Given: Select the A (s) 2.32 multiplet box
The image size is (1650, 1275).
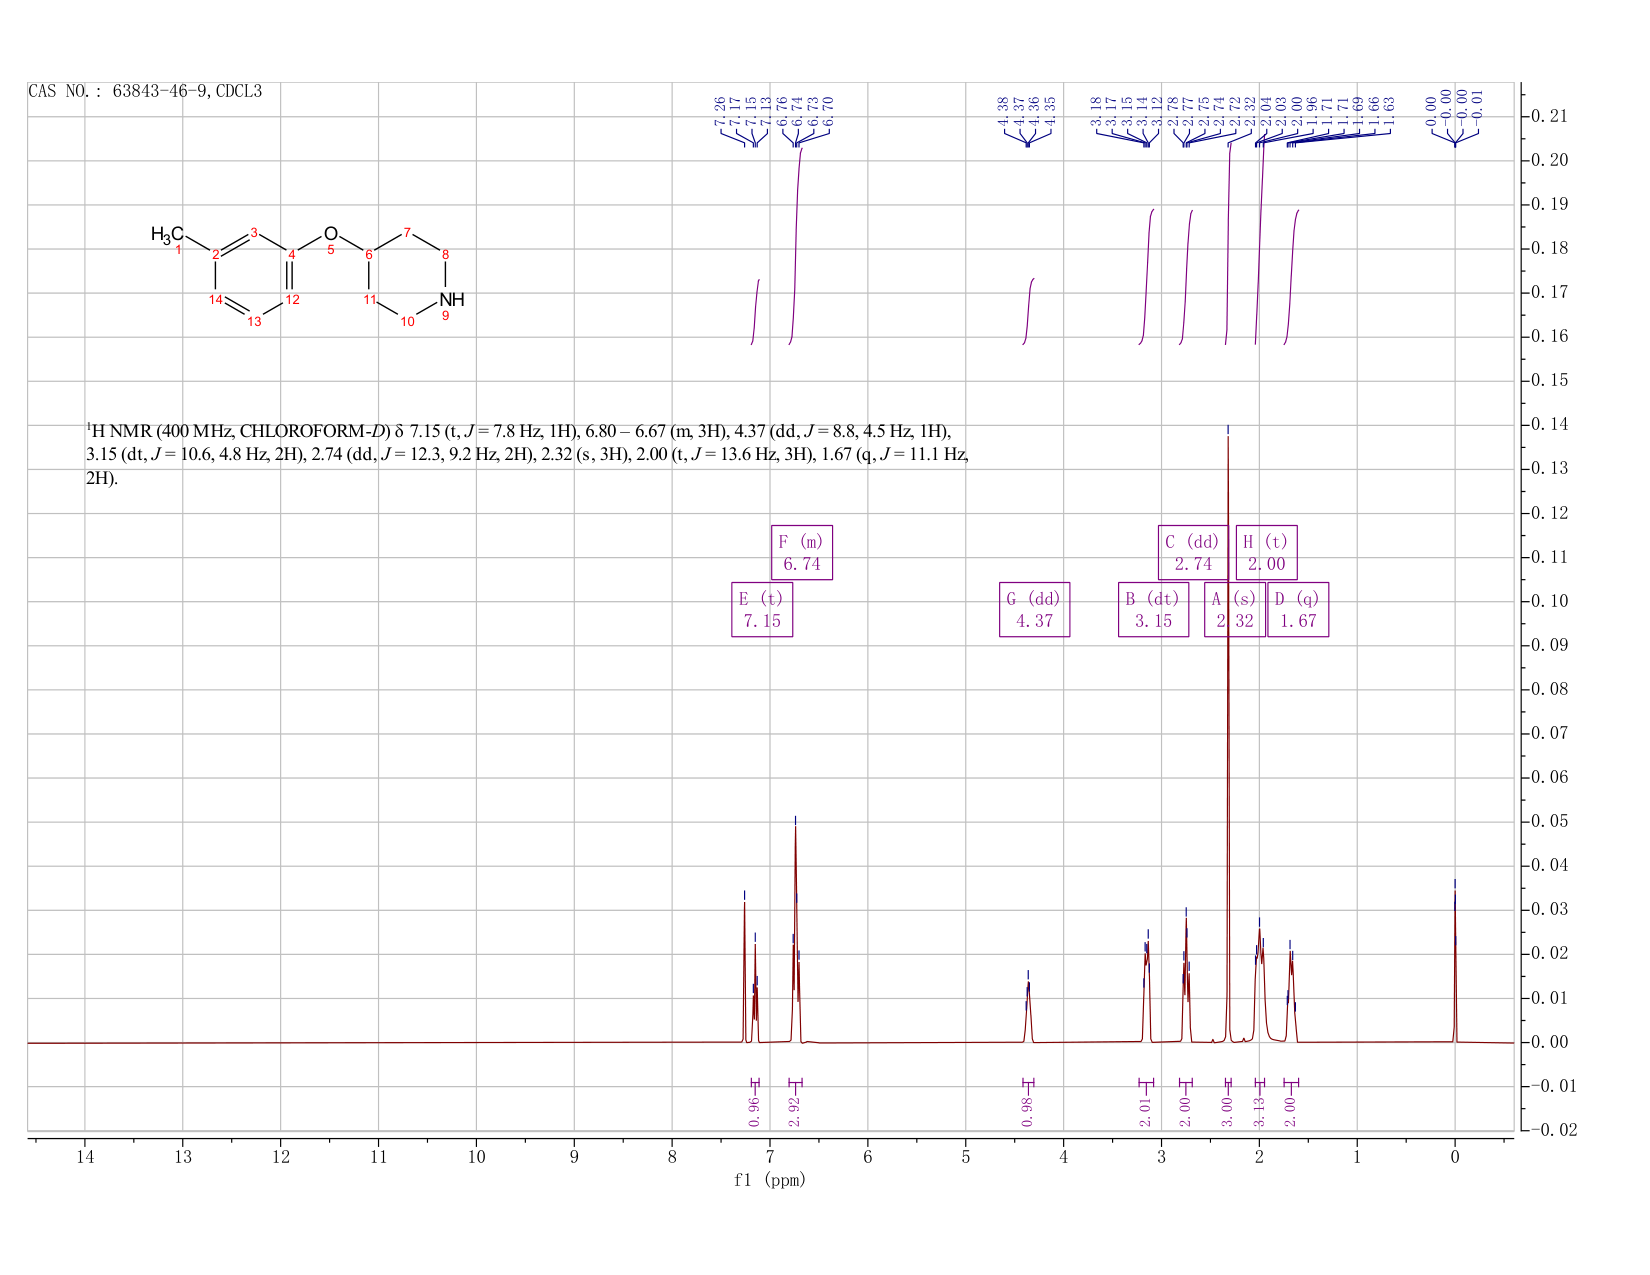Looking at the screenshot, I should tap(1235, 609).
